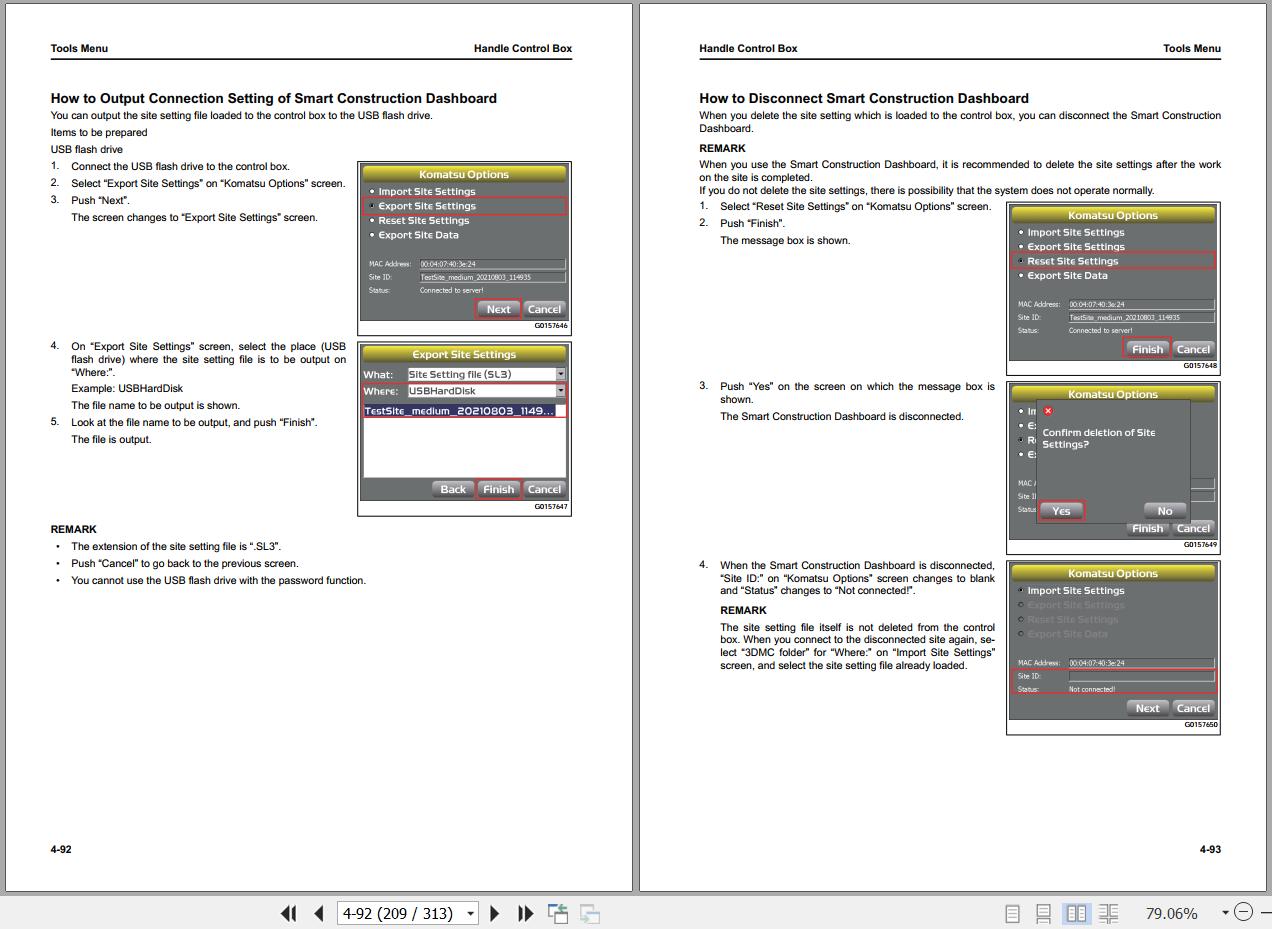
Task: Click the previous view icon
Action: 558,913
